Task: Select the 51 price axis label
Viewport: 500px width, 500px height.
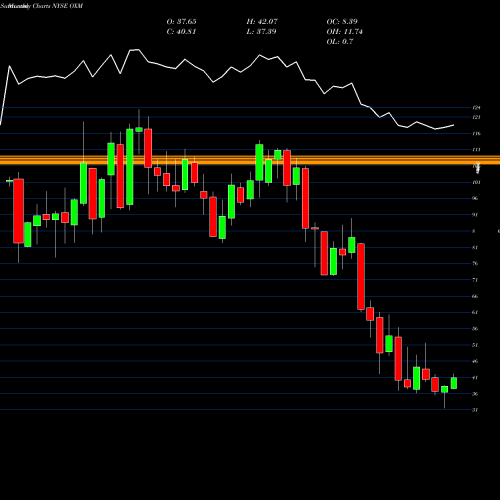Action: point(475,345)
